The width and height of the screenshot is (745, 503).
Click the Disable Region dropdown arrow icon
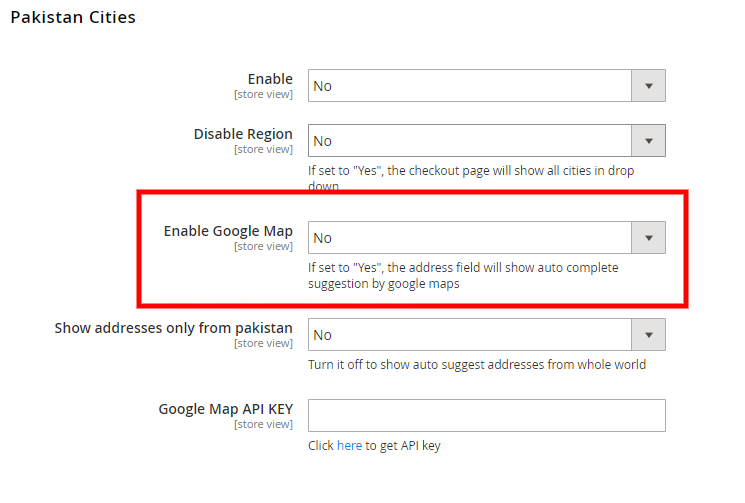pyautogui.click(x=649, y=141)
